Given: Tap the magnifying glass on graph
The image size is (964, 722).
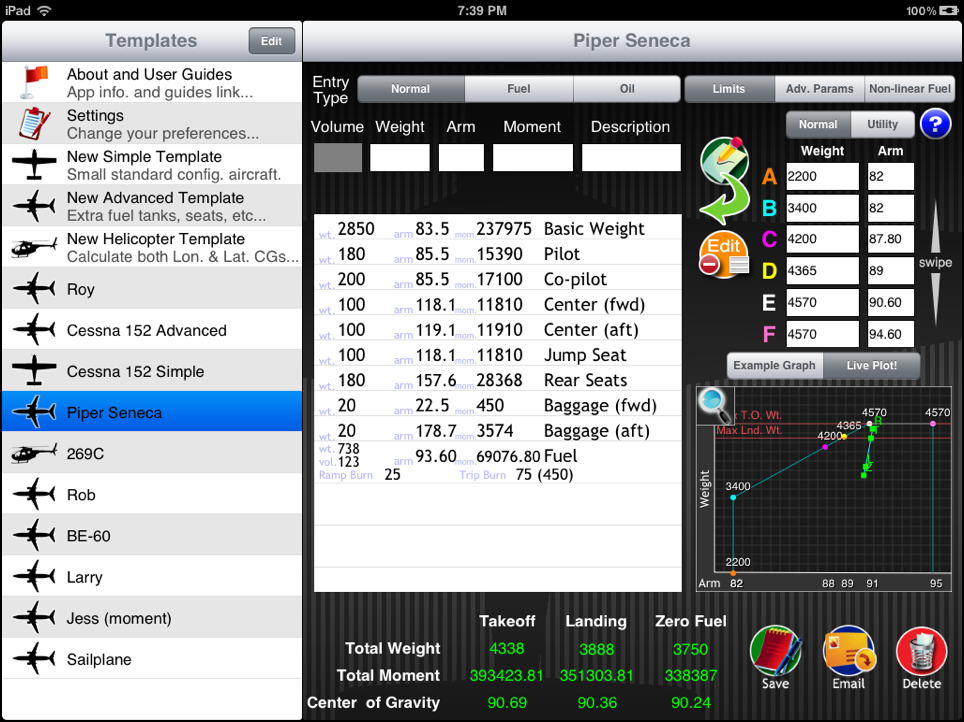Looking at the screenshot, I should pyautogui.click(x=714, y=403).
